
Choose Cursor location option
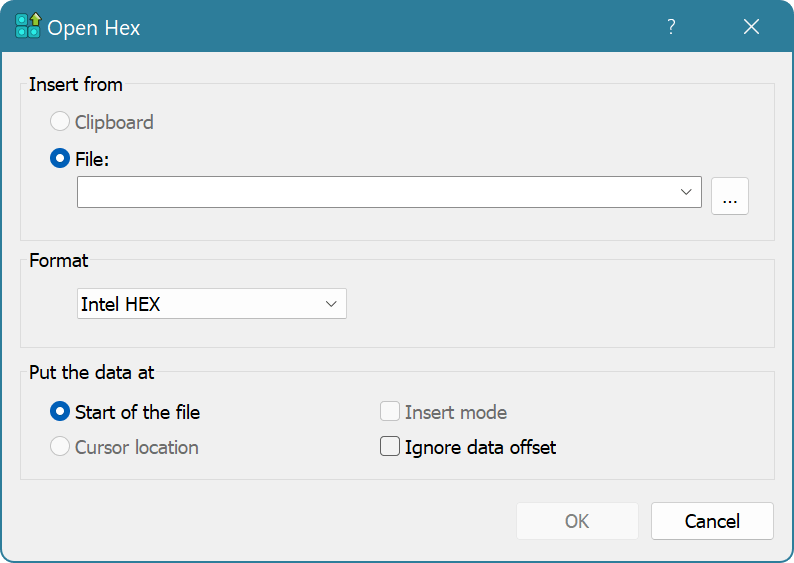point(61,448)
